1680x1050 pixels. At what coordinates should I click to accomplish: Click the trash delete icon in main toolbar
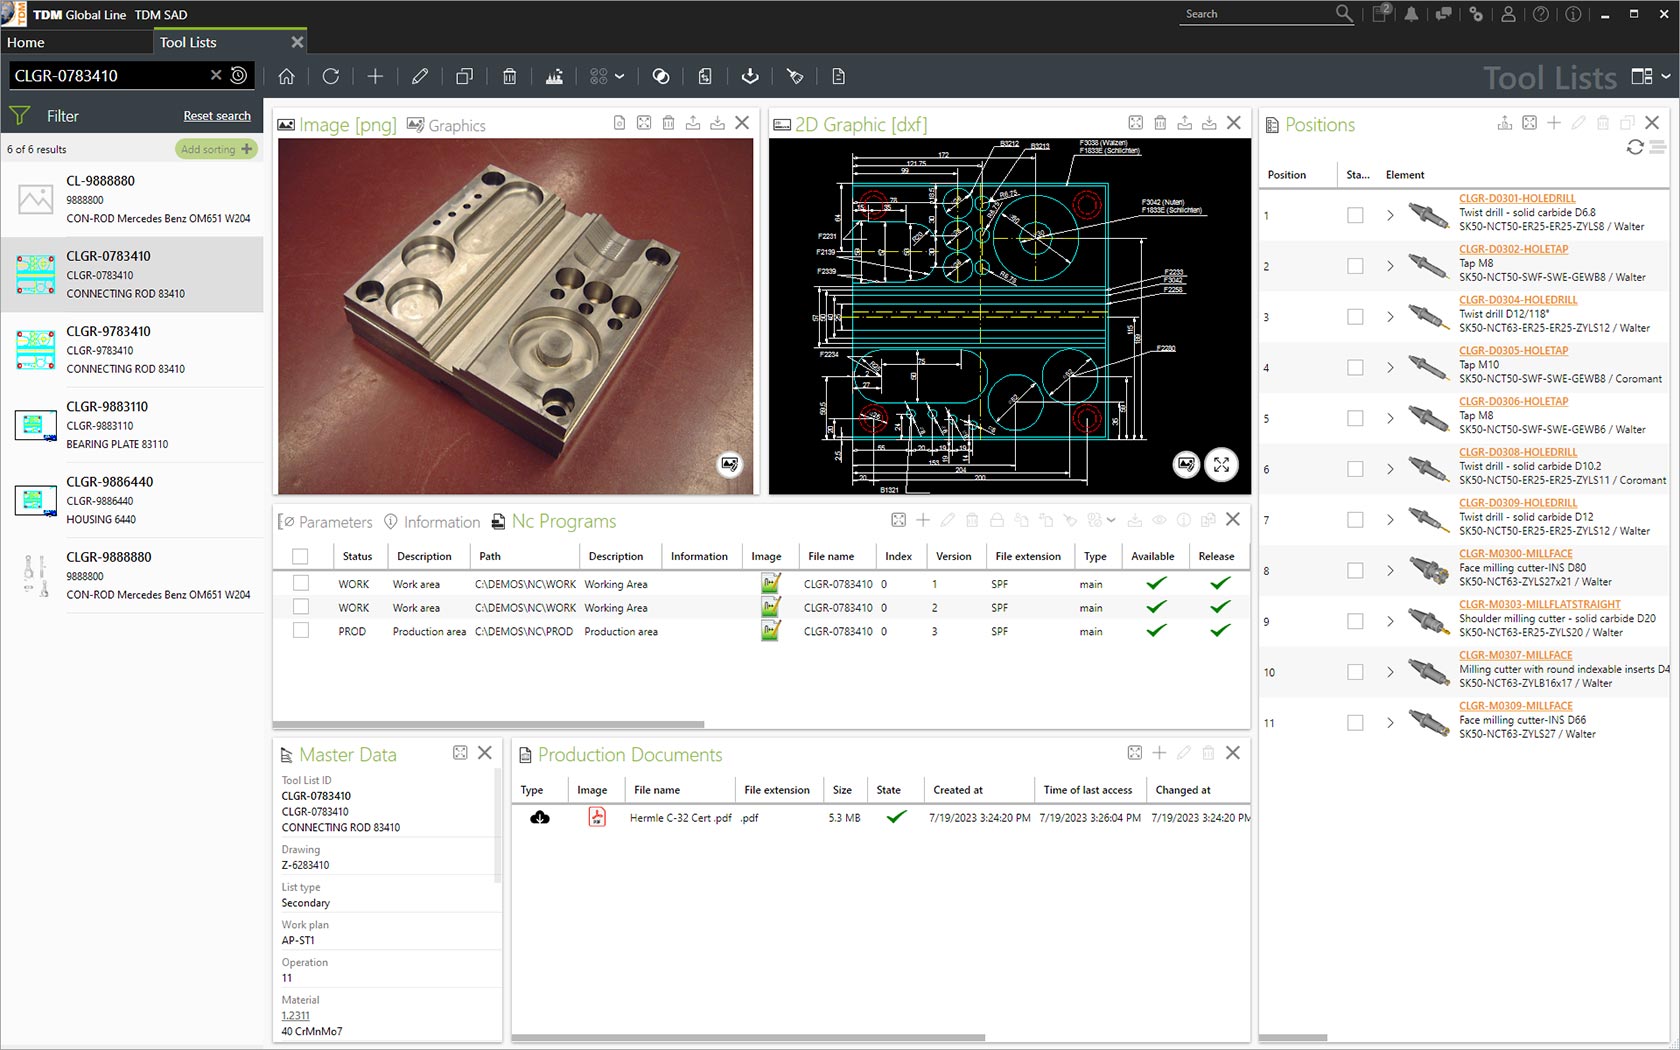509,76
